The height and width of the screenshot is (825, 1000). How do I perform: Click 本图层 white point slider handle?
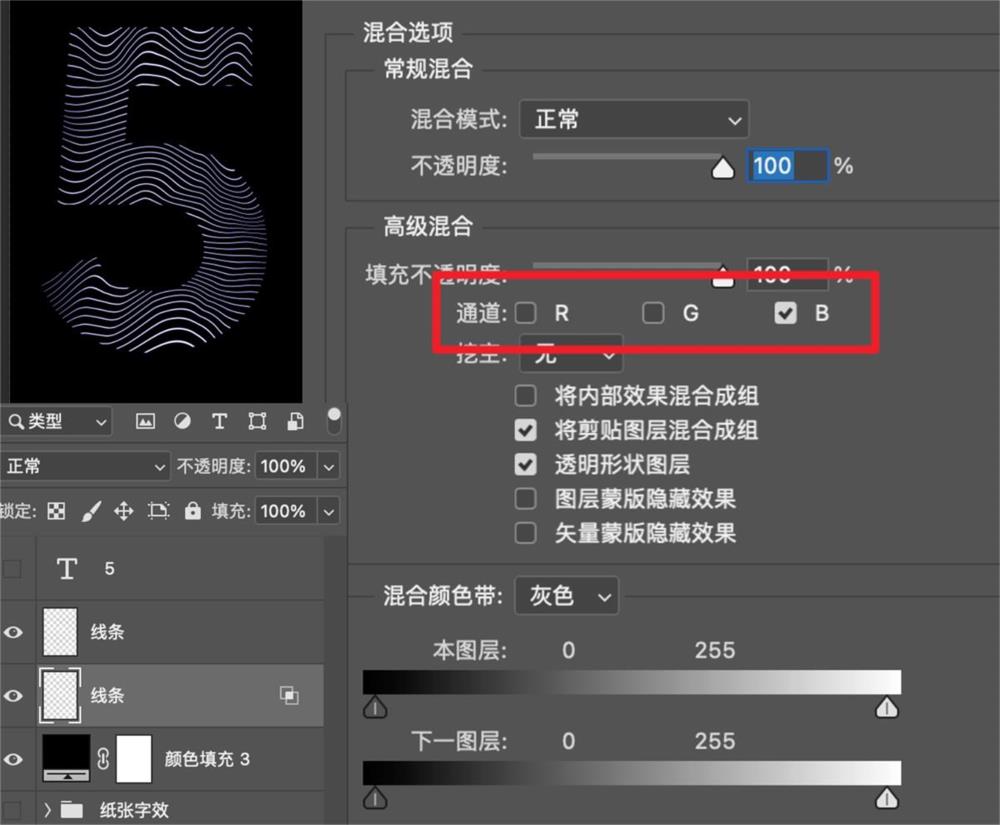click(x=886, y=707)
